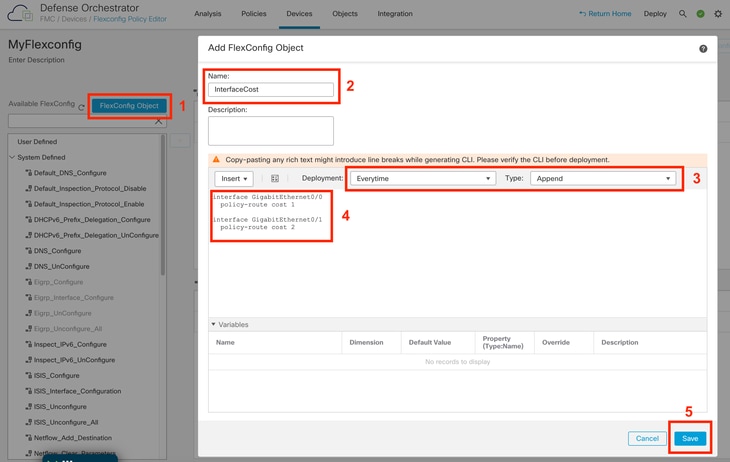730x462 pixels.
Task: Click the DNS_UnConfigure object icon
Action: [x=28, y=266]
